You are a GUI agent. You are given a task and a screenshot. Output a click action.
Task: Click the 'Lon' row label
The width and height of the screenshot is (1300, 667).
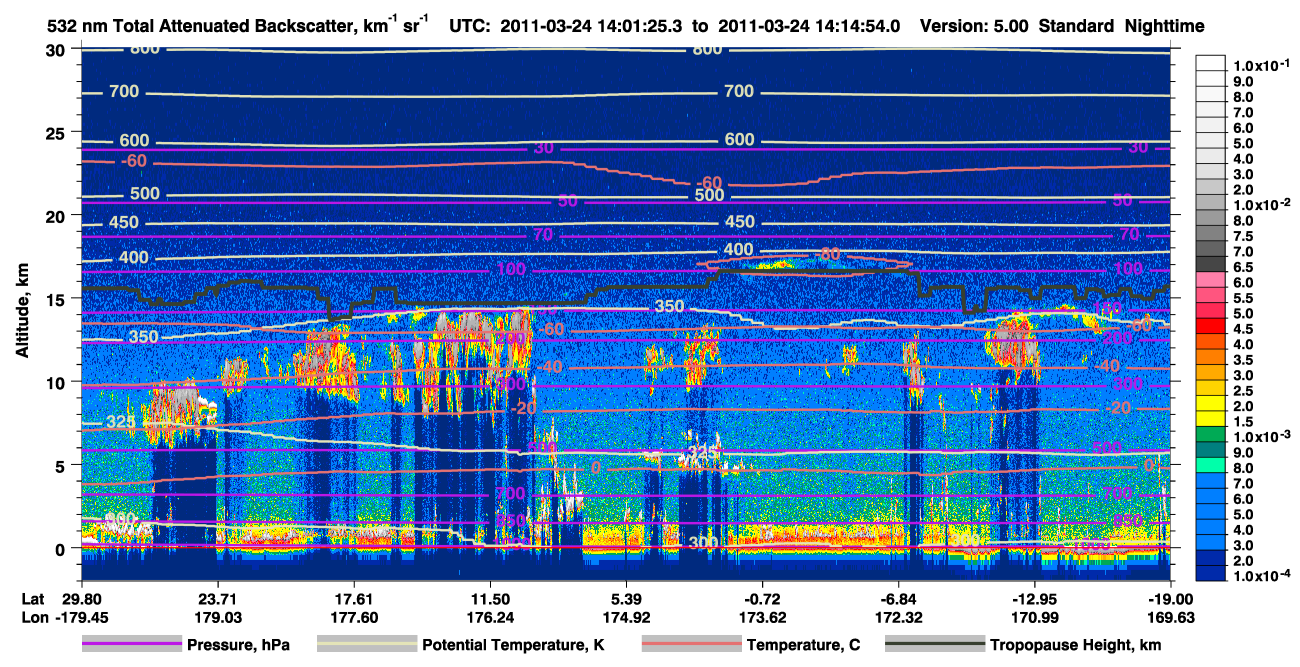34,616
